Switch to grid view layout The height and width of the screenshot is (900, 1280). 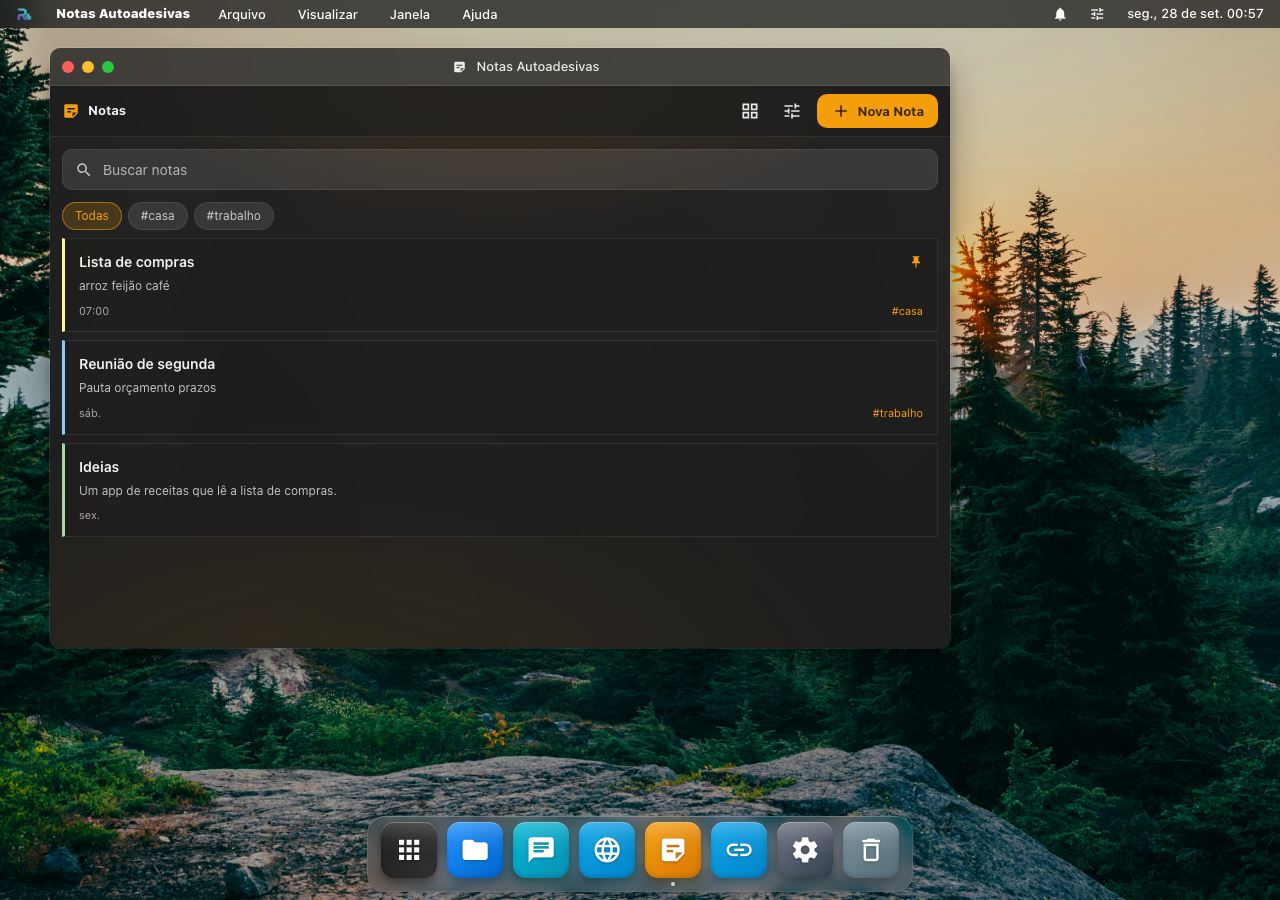pyautogui.click(x=750, y=111)
